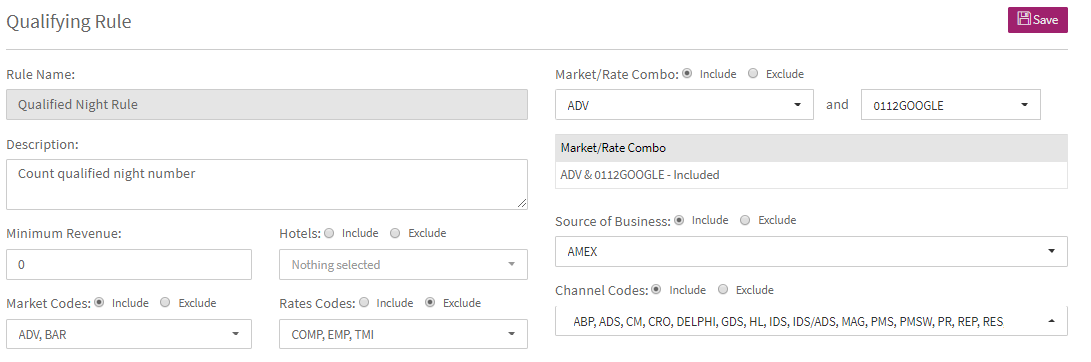Open the AMEX Source of Business dropdown

811,251
